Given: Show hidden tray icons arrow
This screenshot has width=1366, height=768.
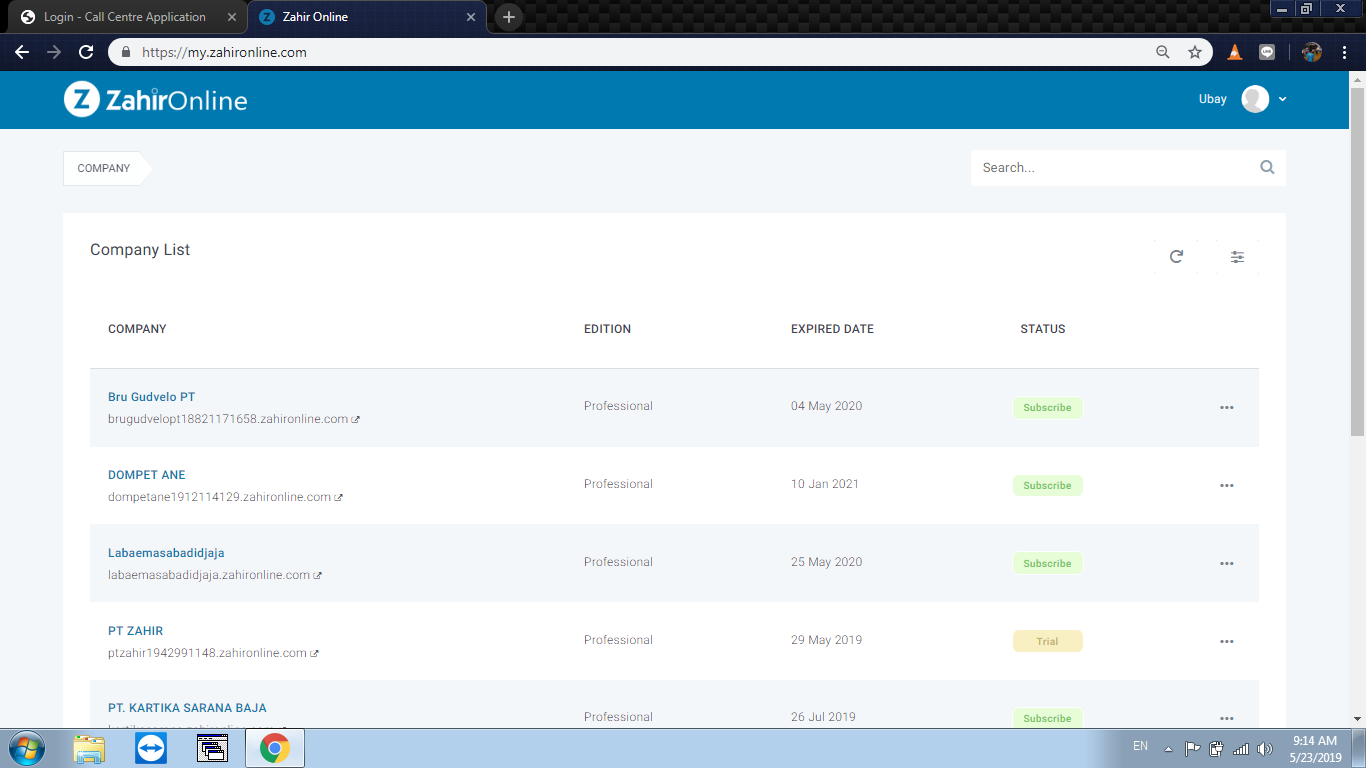Looking at the screenshot, I should click(1168, 748).
